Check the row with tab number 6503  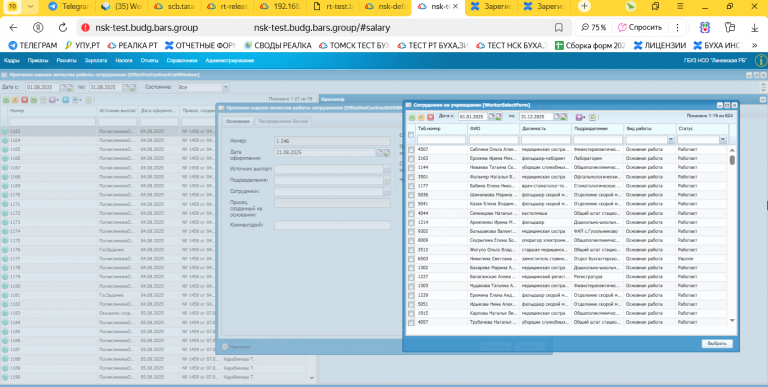(411, 259)
